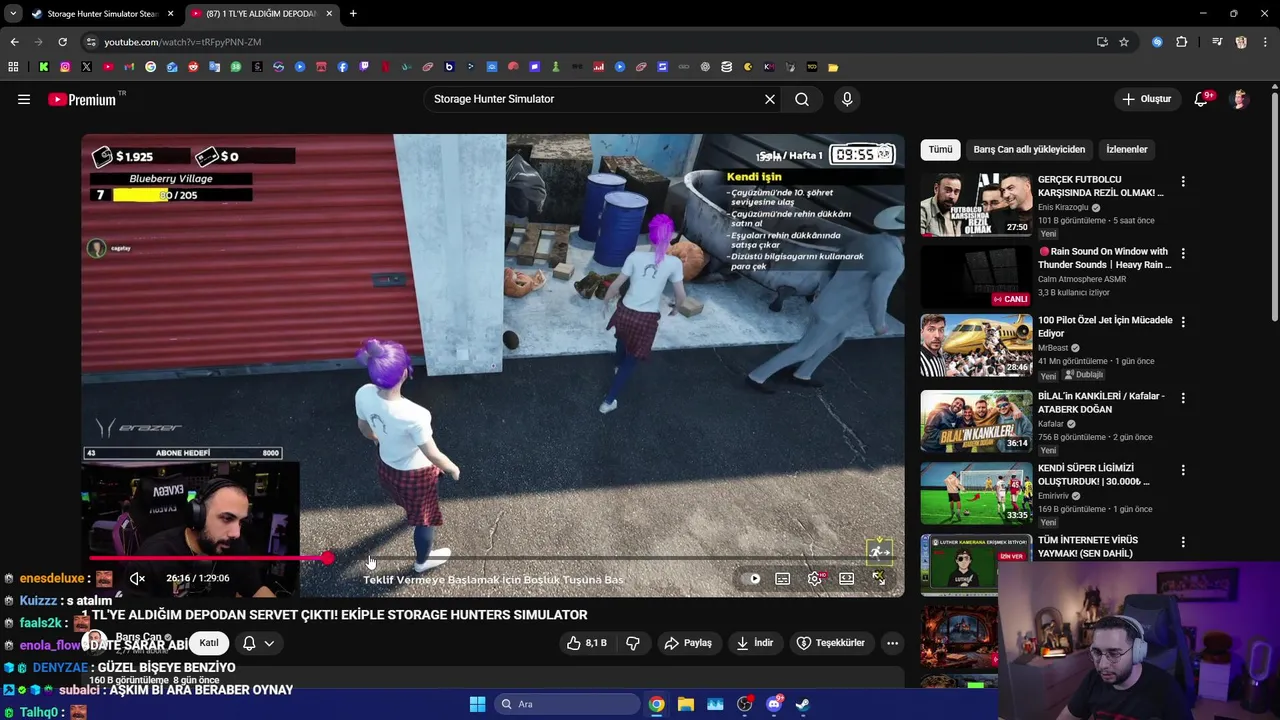Screen dimensions: 1280x720
Task: Open the Windows Start menu
Action: pyautogui.click(x=477, y=704)
